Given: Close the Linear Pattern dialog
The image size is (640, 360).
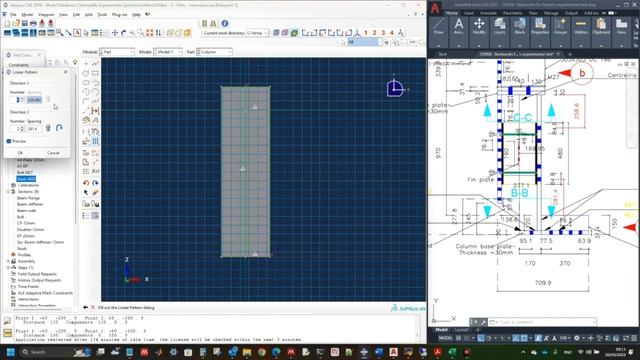Looking at the screenshot, I should [66, 72].
